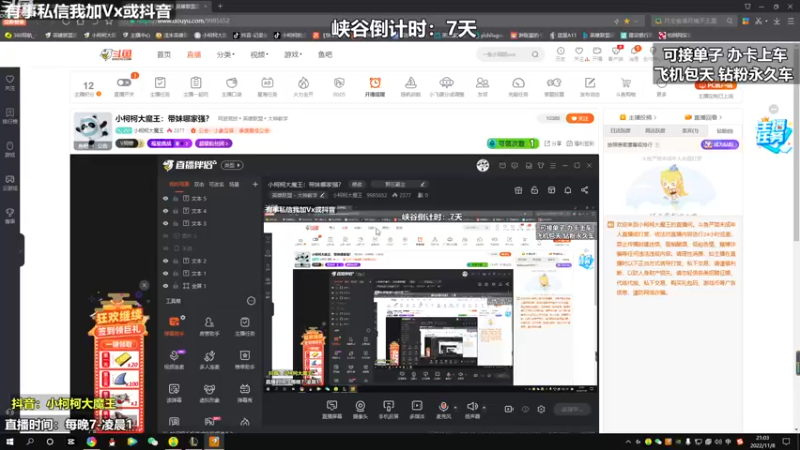Hide the 文本 5 layer
This screenshot has height=450, width=800.
[165, 198]
